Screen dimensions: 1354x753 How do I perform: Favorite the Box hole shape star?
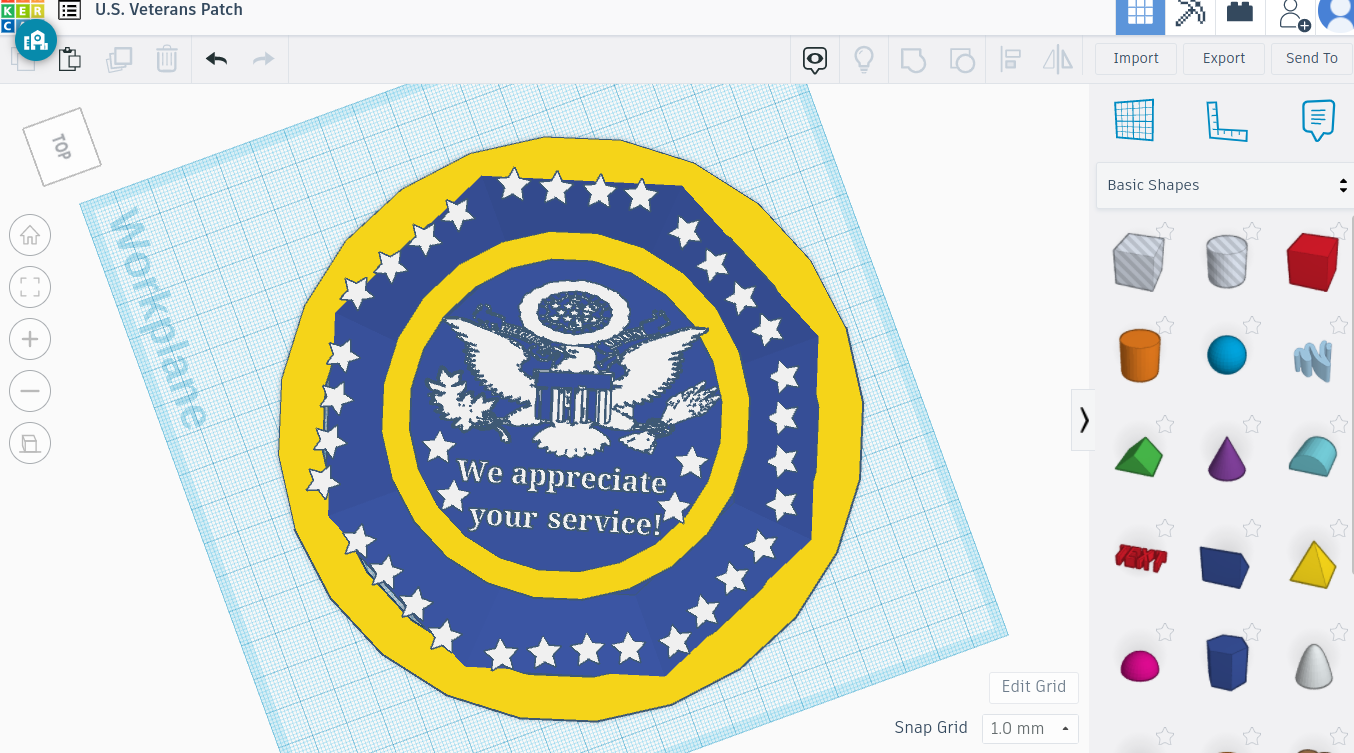coord(1165,232)
